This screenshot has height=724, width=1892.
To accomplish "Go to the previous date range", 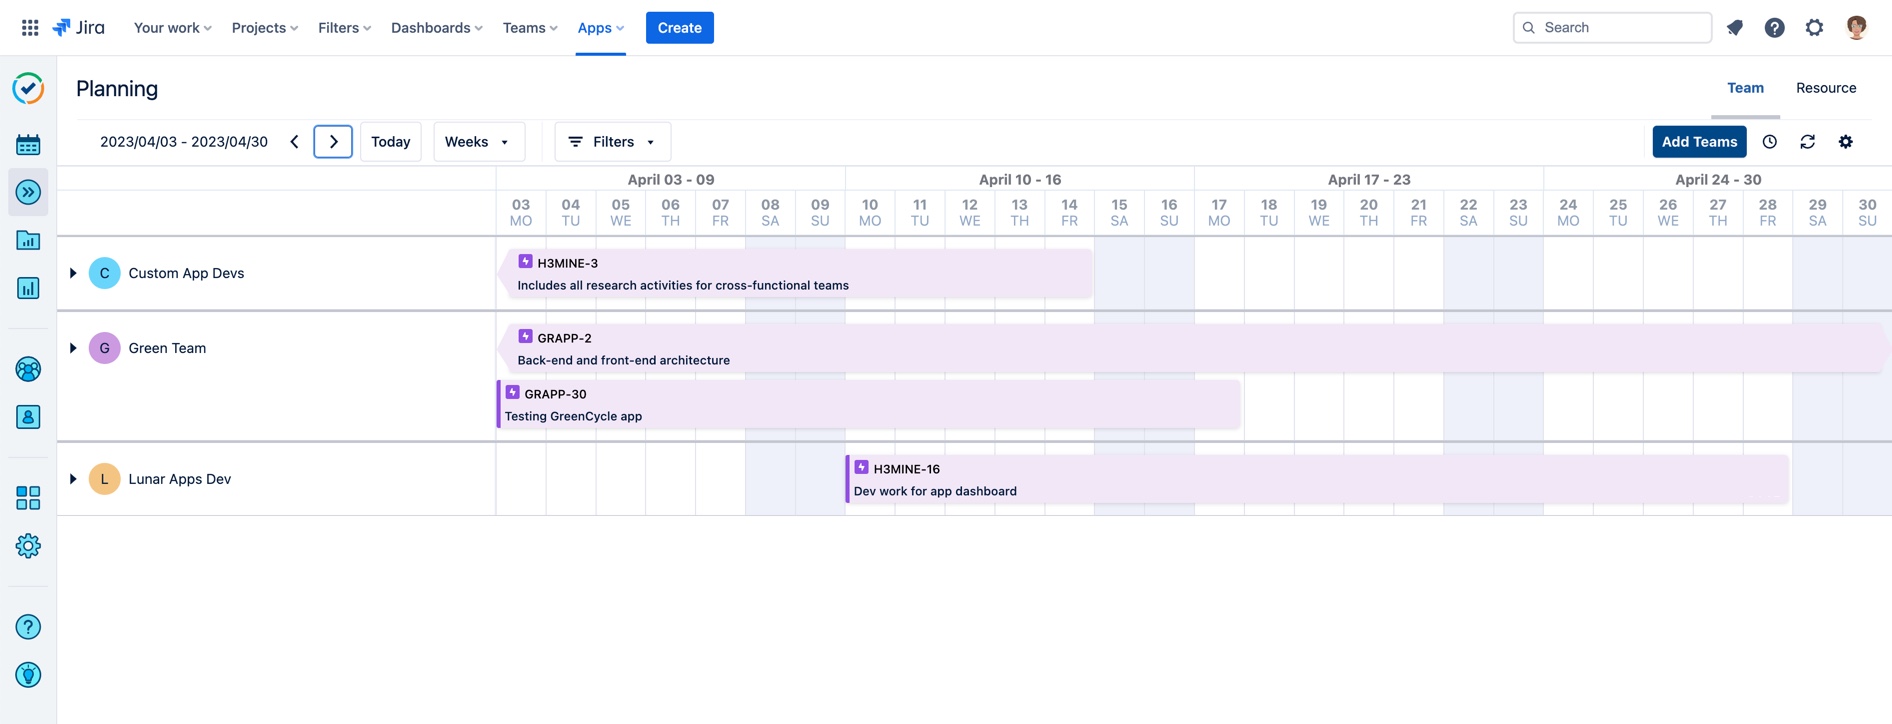I will (295, 142).
